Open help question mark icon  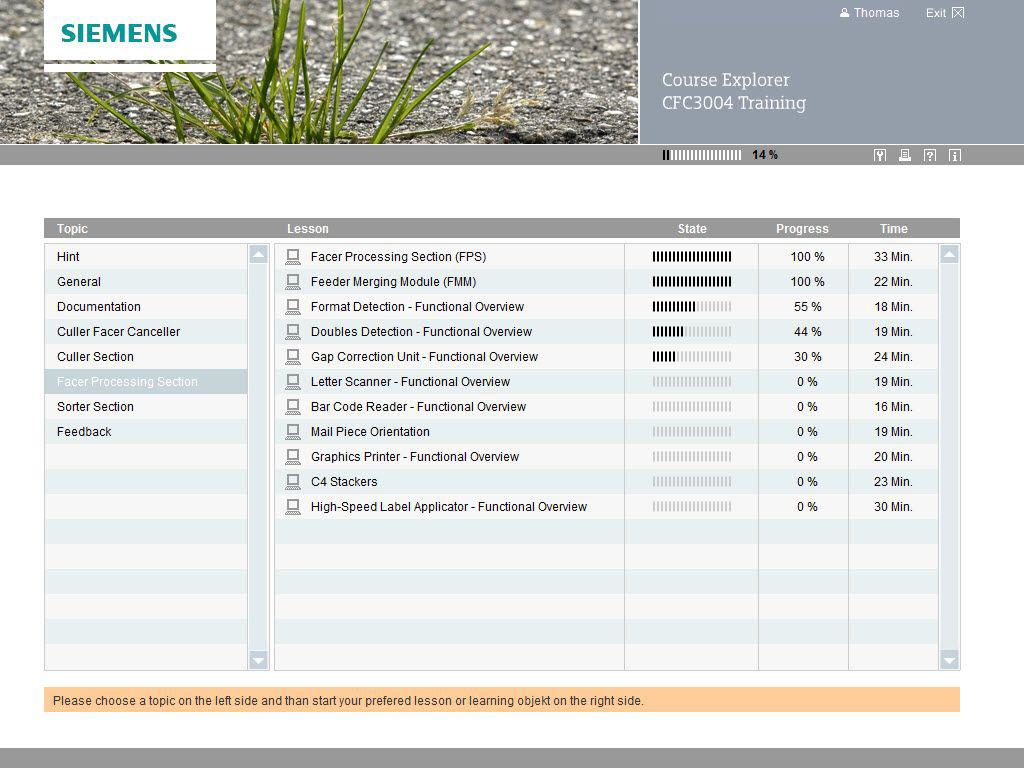(x=930, y=155)
